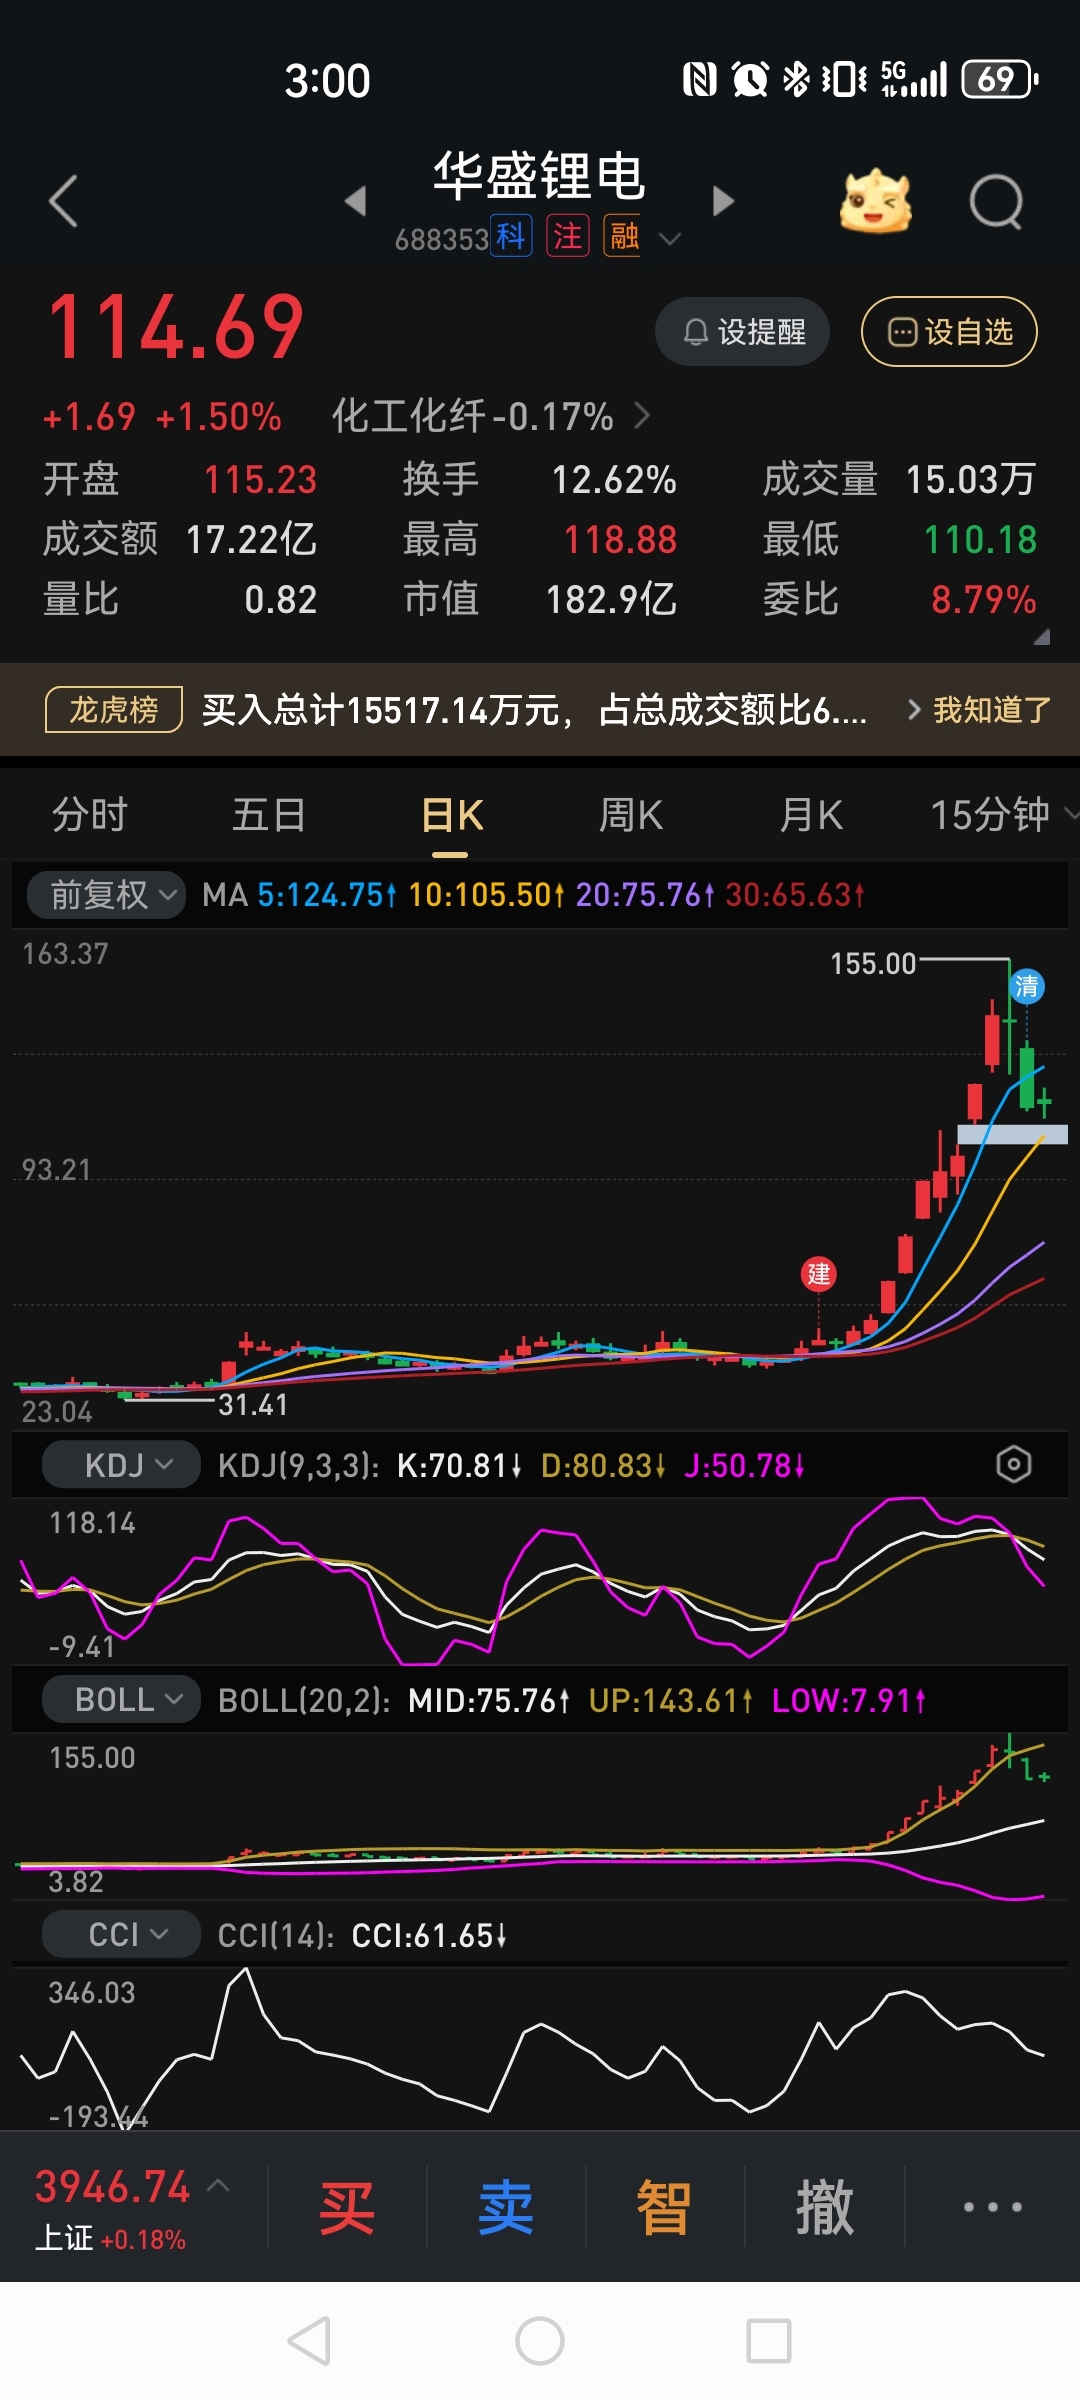Switch to 周K chart tab

631,815
